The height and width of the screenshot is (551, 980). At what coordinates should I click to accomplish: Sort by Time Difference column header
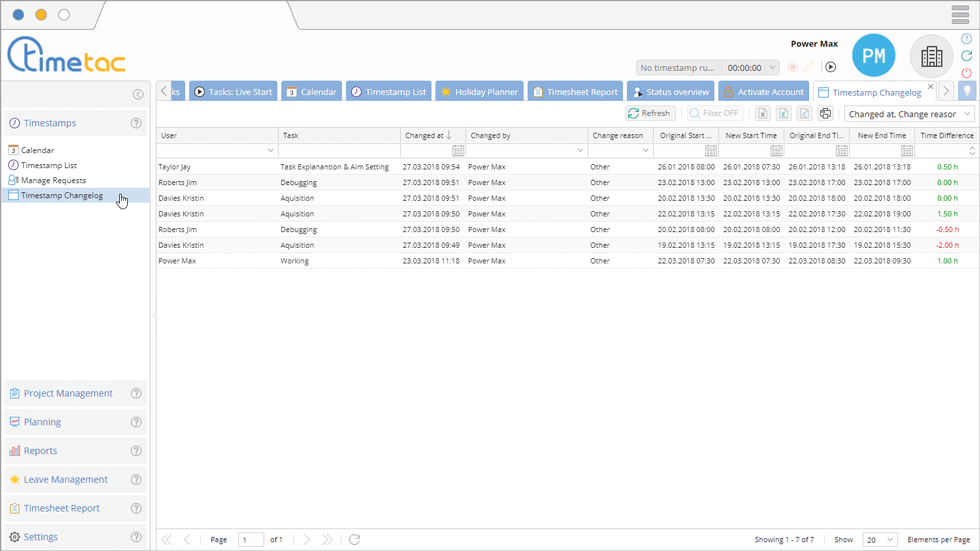(946, 136)
